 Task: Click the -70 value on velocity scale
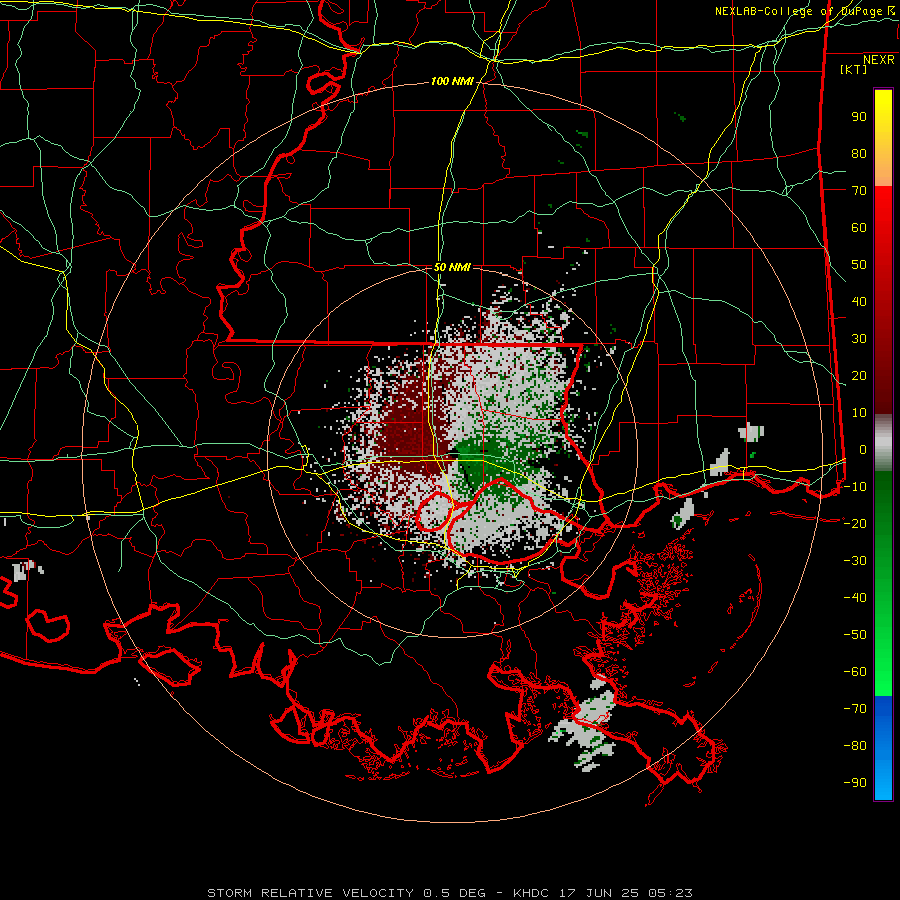click(x=855, y=709)
